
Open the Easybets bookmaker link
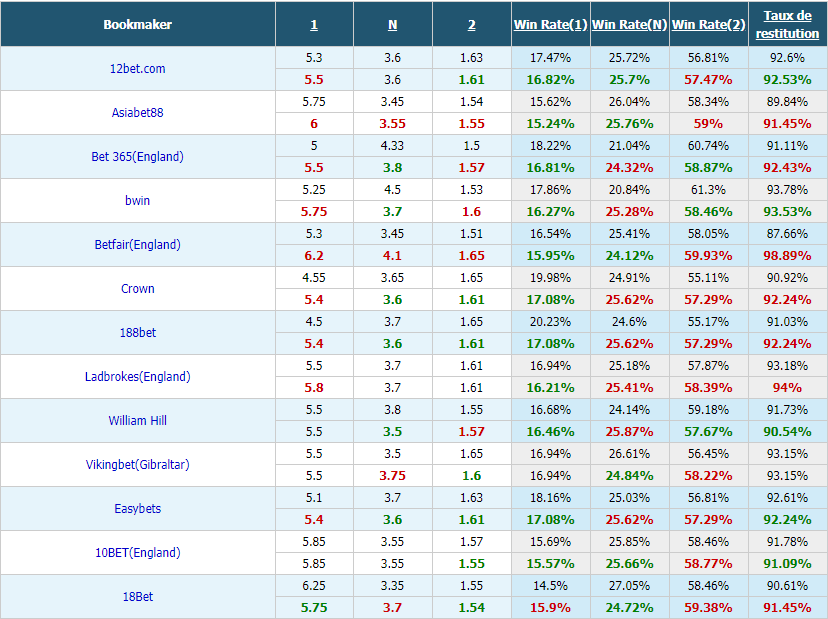[x=137, y=509]
